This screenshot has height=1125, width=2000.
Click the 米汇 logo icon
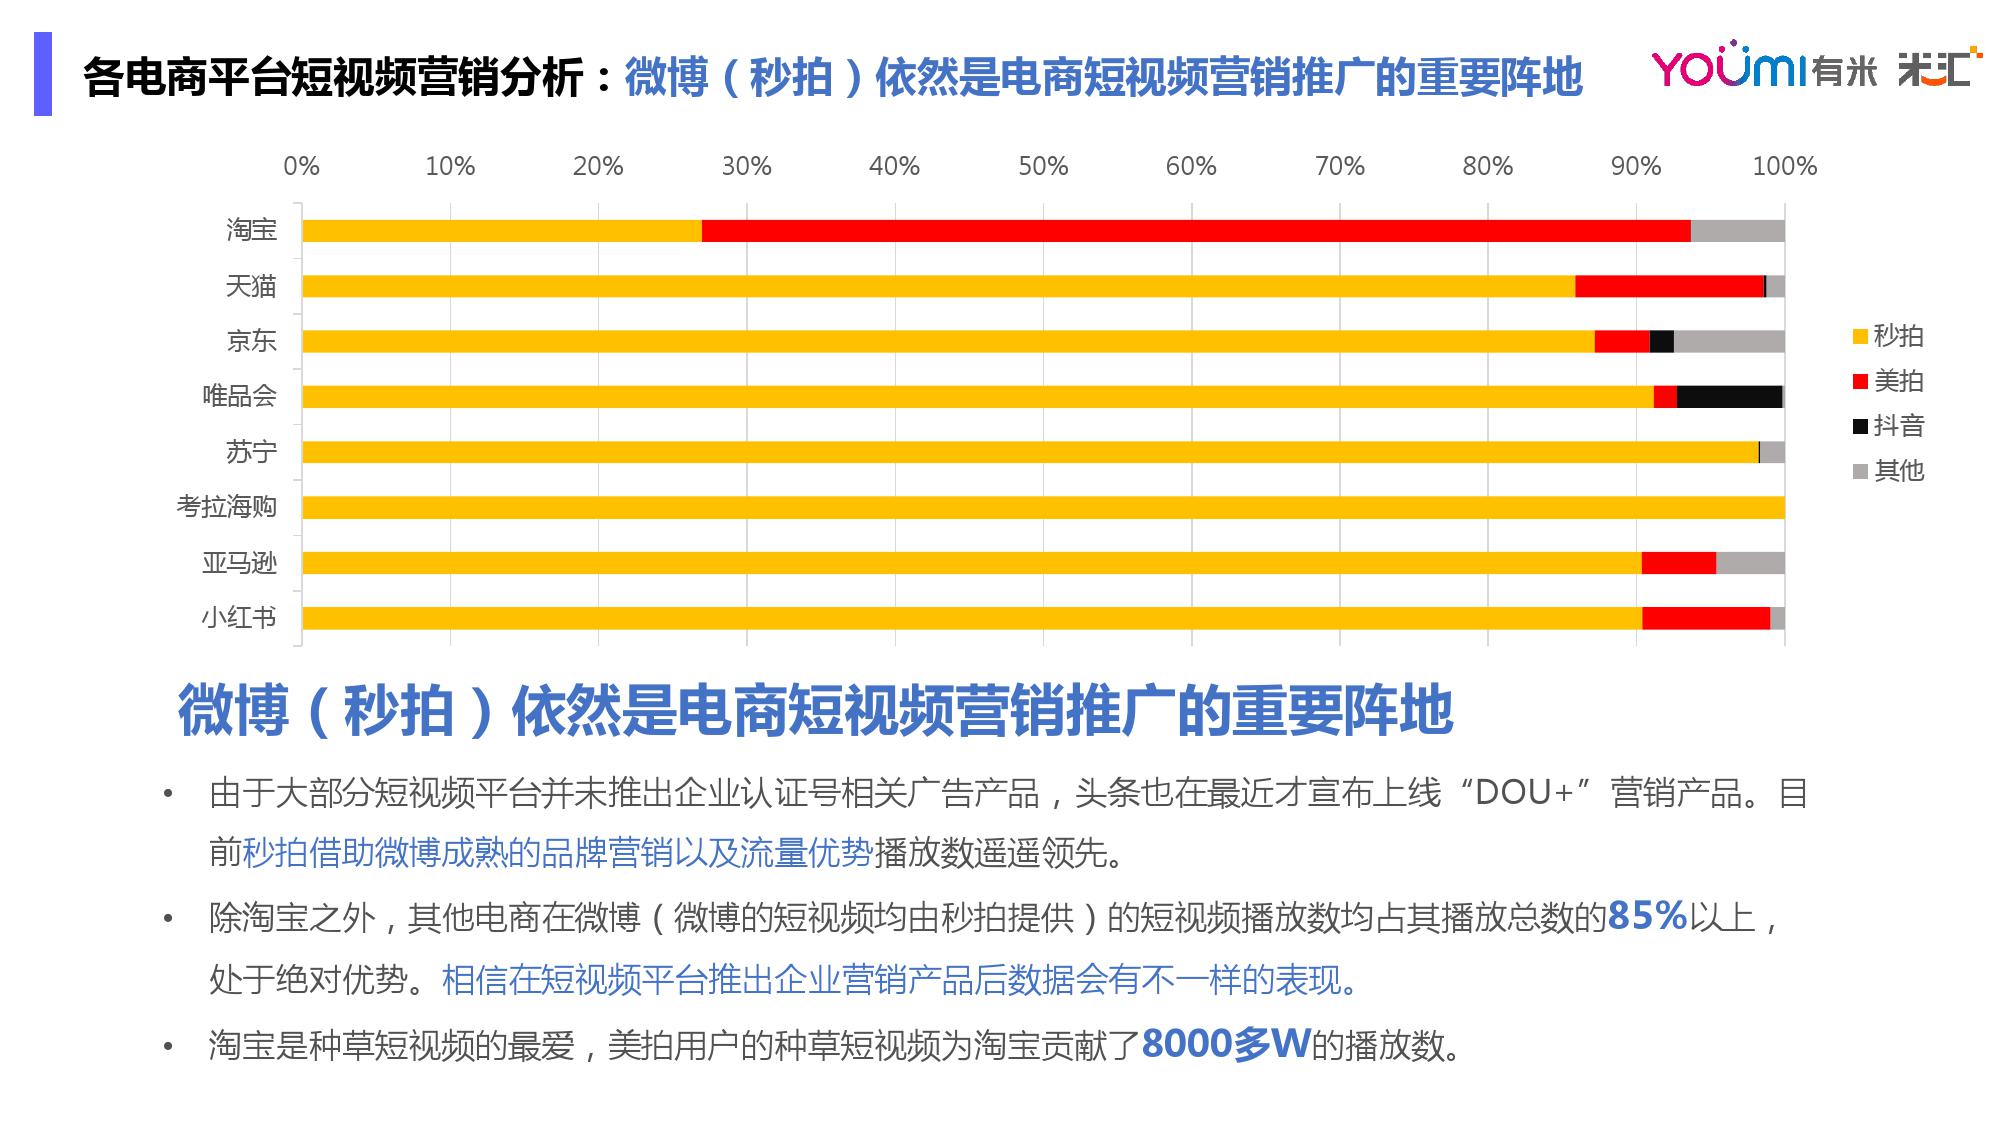(1939, 67)
